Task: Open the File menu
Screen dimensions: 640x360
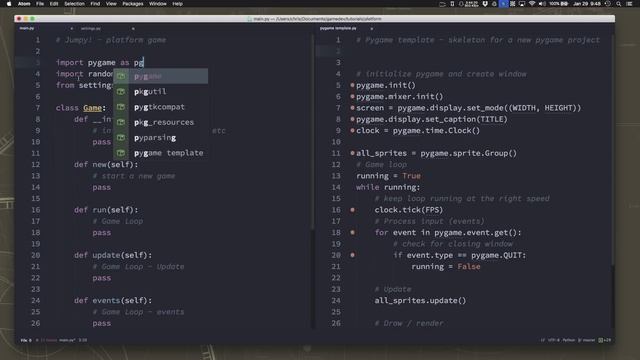Action: pyautogui.click(x=40, y=4)
